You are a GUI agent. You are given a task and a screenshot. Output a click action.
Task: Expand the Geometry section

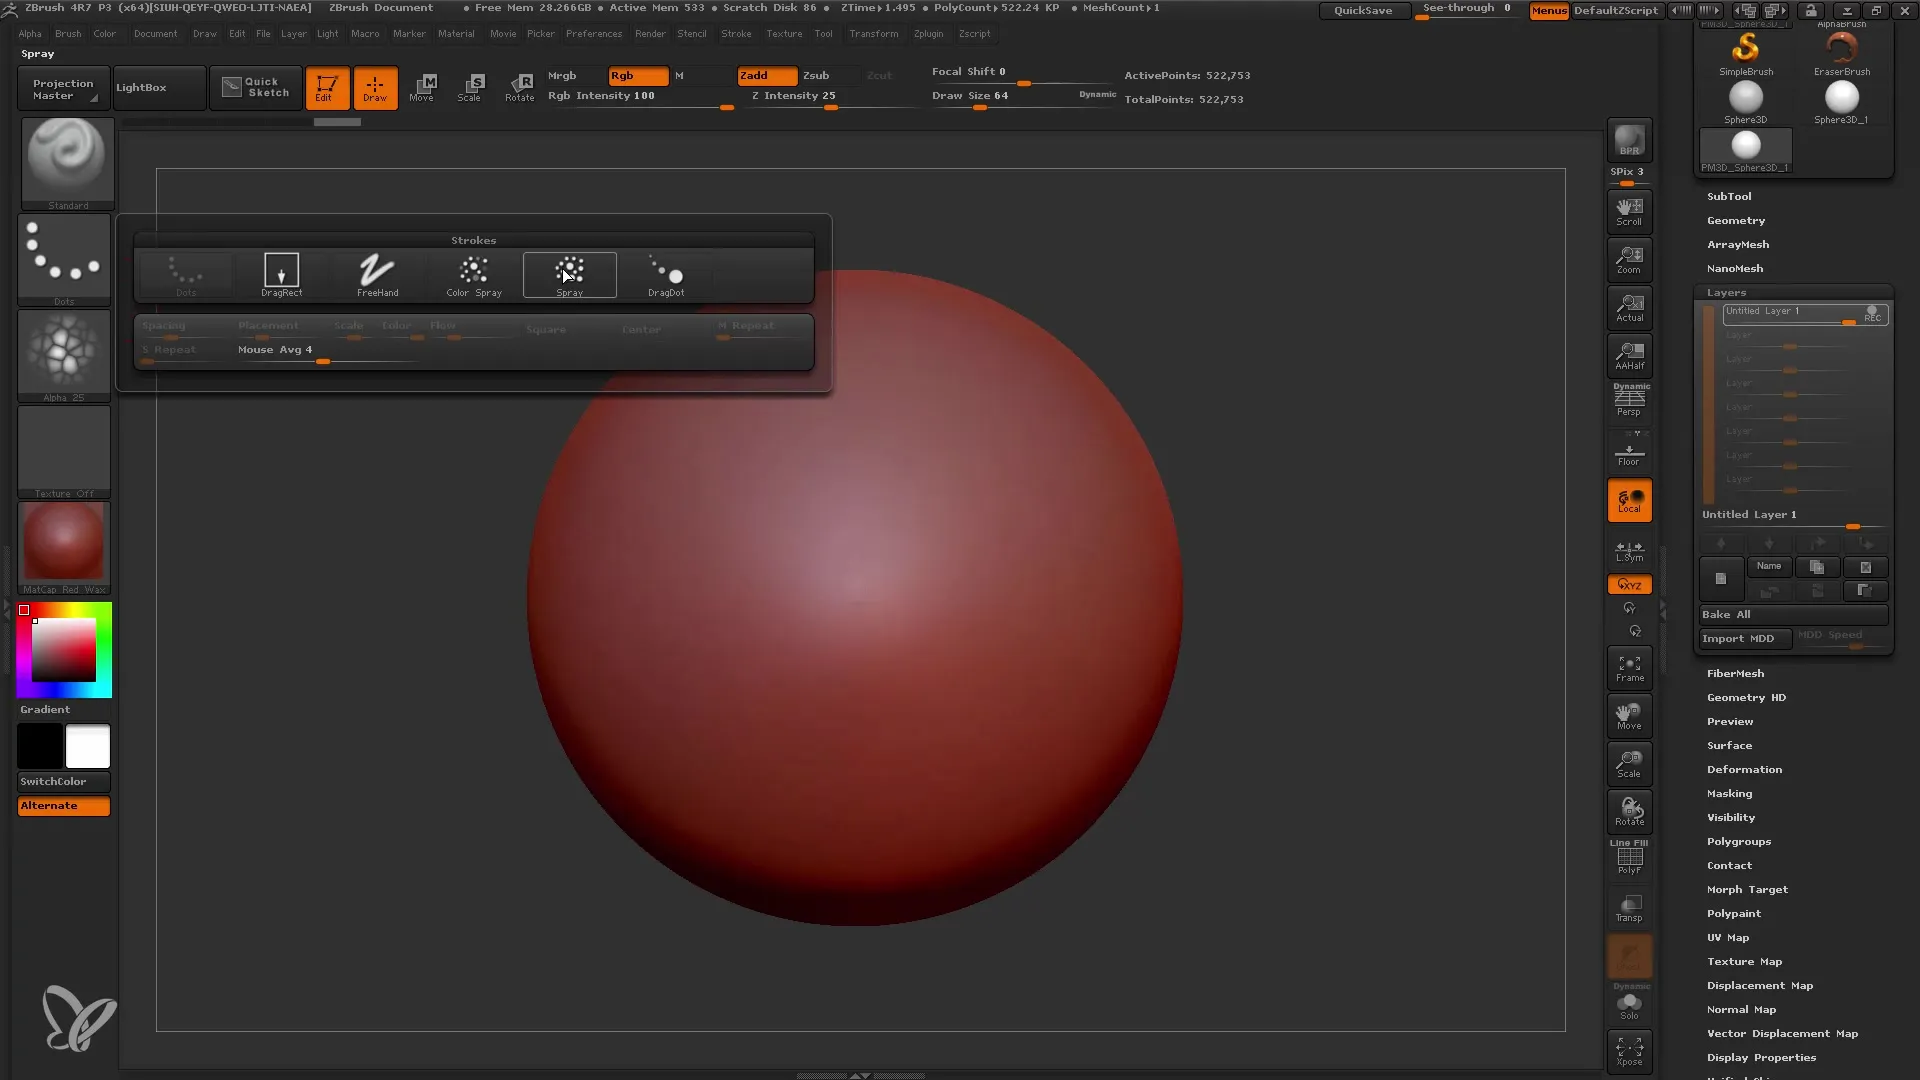pyautogui.click(x=1736, y=221)
